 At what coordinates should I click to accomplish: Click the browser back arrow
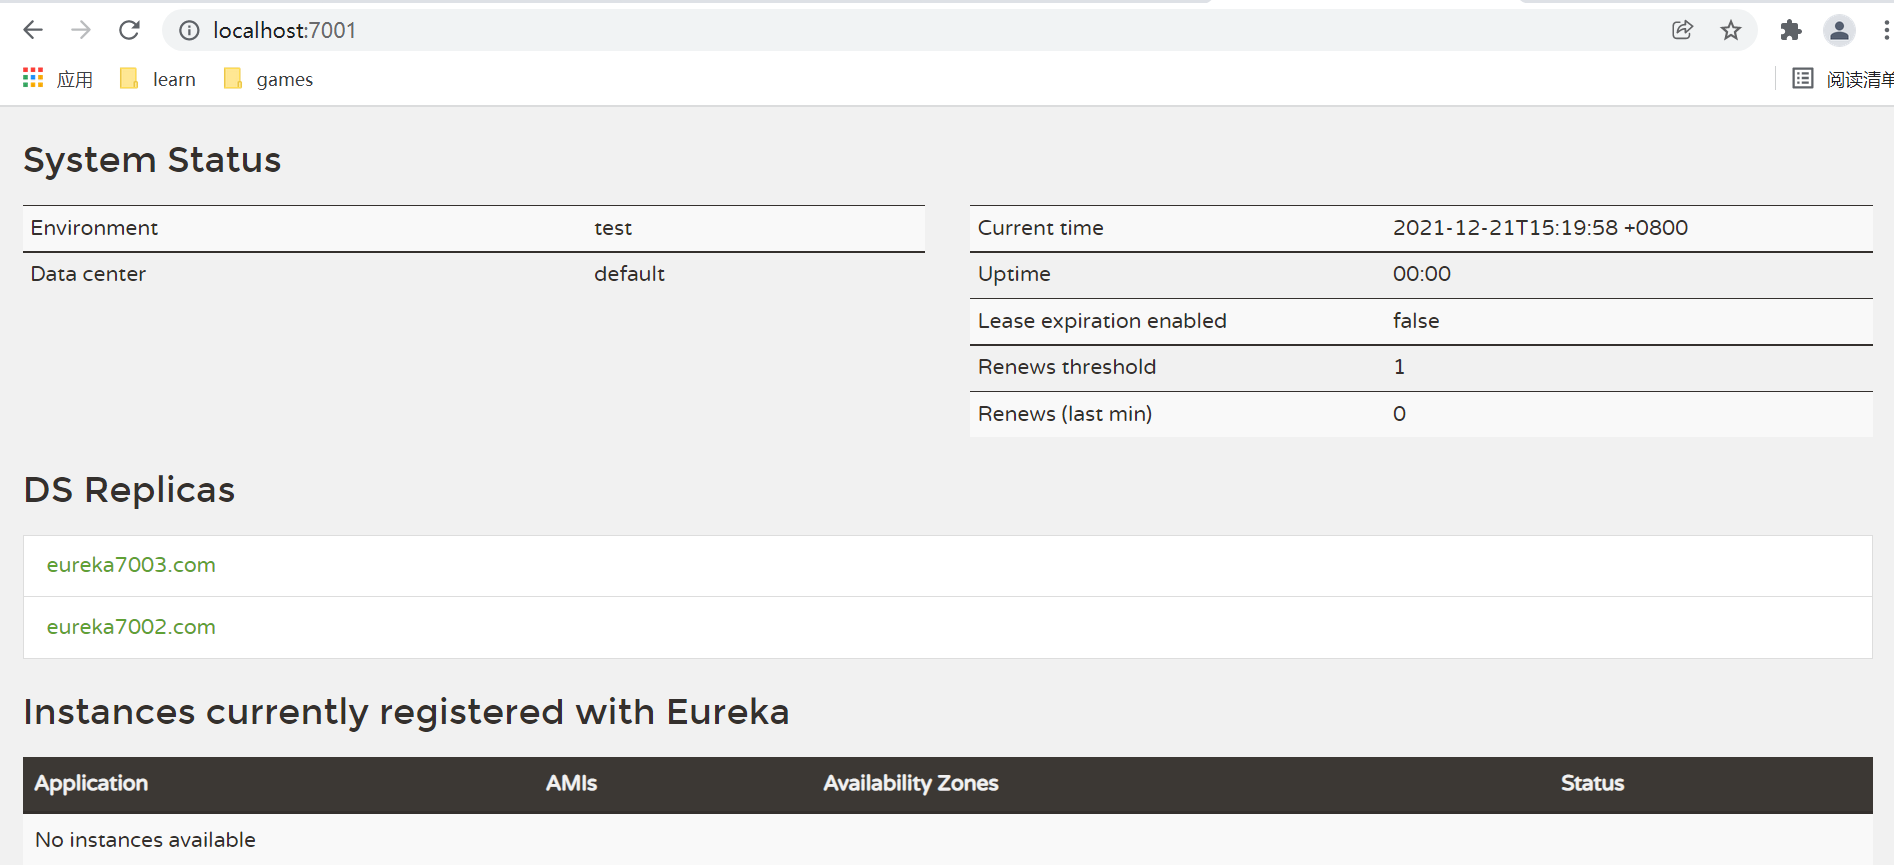coord(33,30)
